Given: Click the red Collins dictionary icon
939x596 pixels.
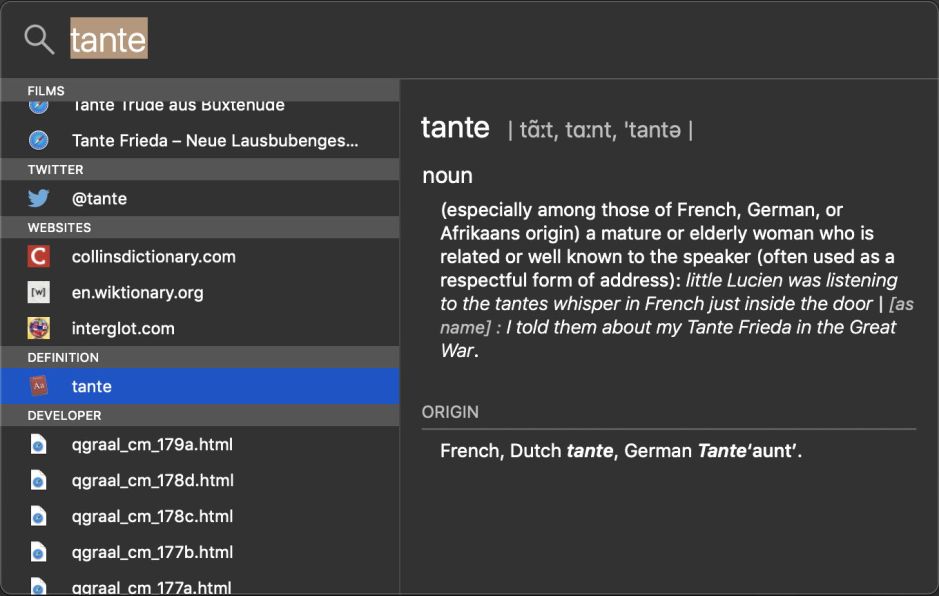Looking at the screenshot, I should click(39, 257).
